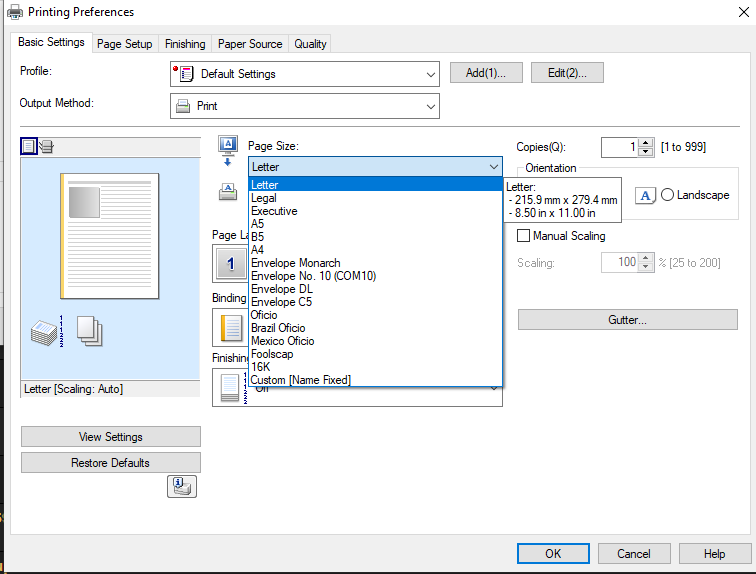The height and width of the screenshot is (574, 756).
Task: Select Legal page size
Action: (375, 198)
